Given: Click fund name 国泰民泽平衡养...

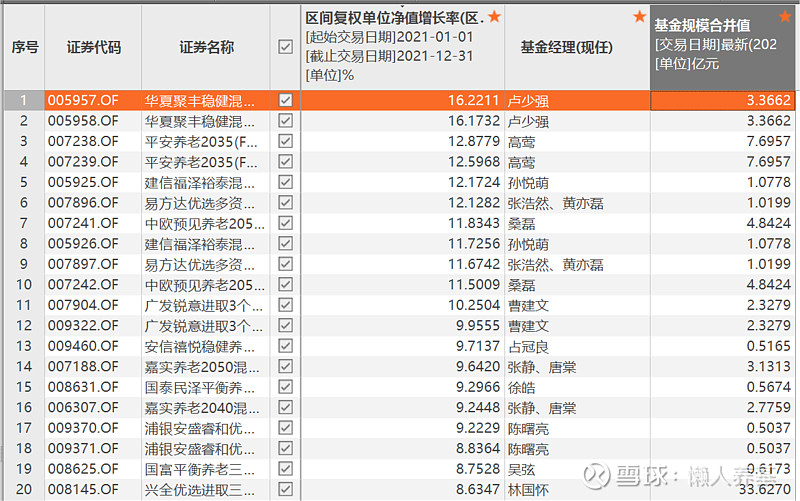Looking at the screenshot, I should pos(199,387).
